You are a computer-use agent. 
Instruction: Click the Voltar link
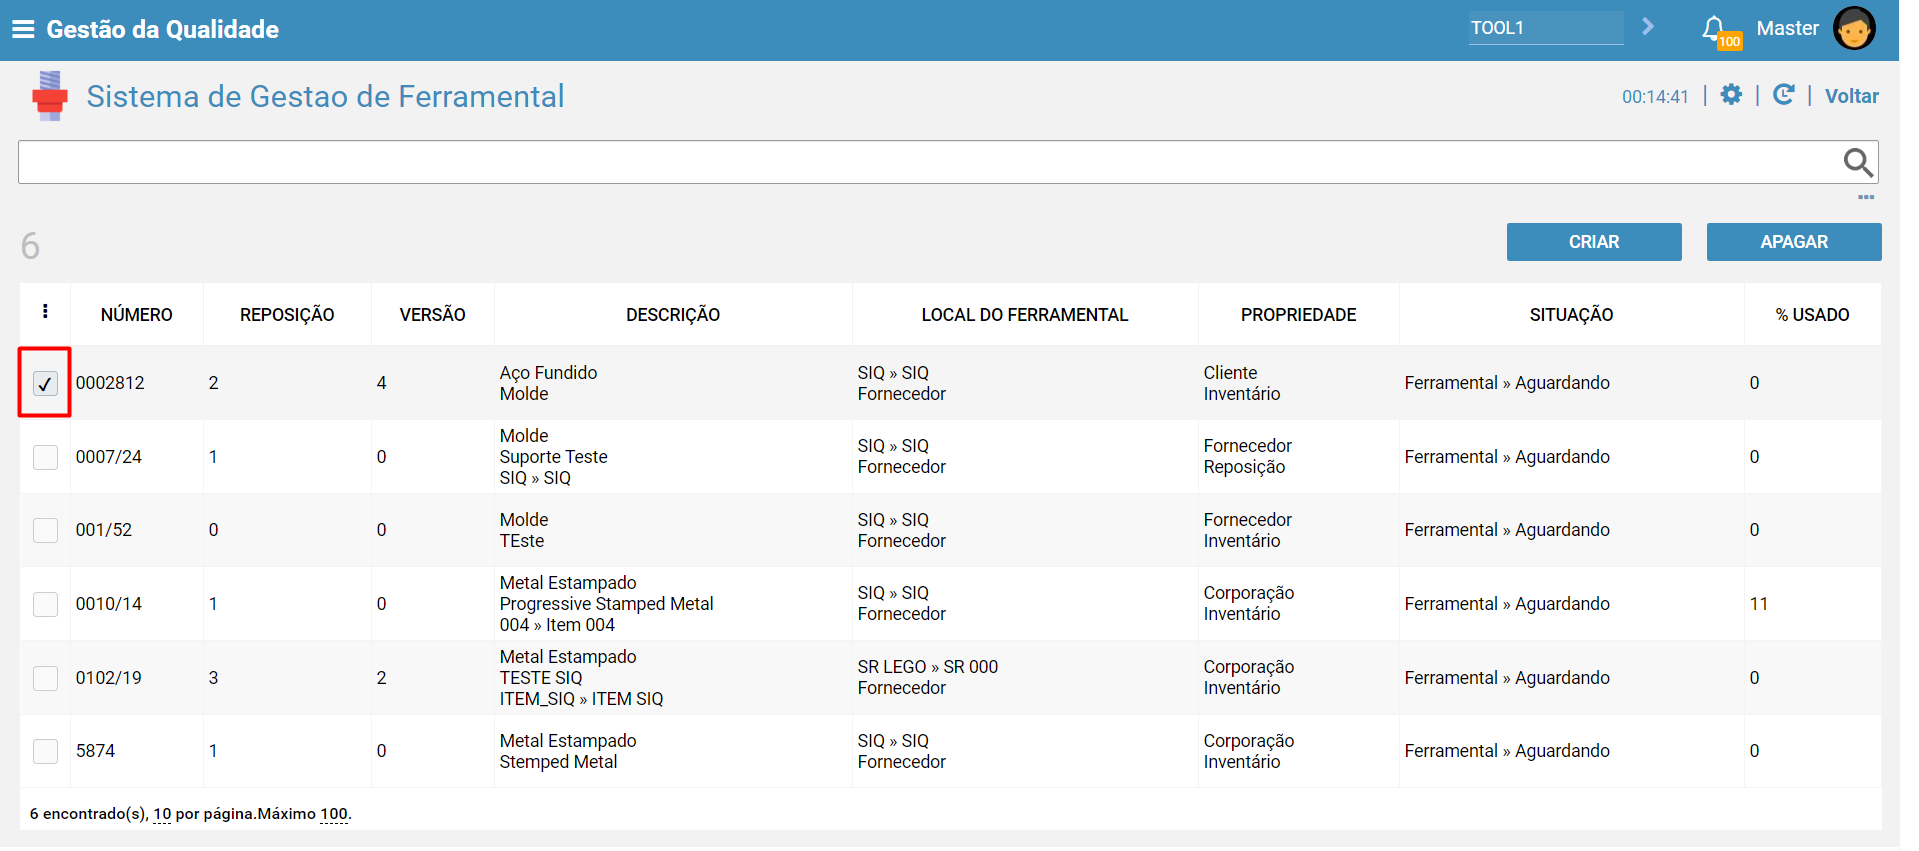coord(1851,96)
